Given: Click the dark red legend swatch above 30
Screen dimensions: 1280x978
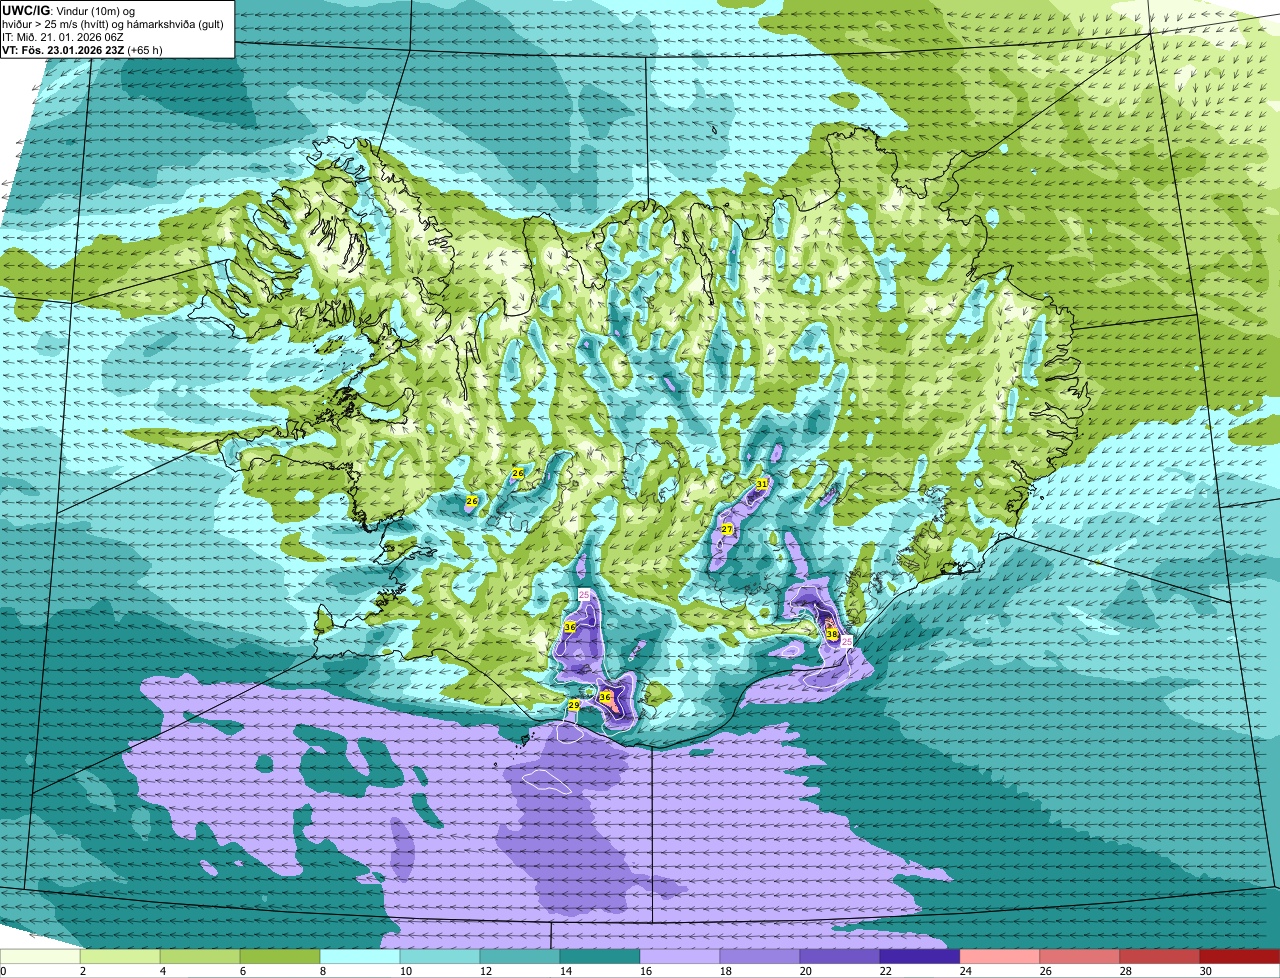Looking at the screenshot, I should click(1240, 957).
